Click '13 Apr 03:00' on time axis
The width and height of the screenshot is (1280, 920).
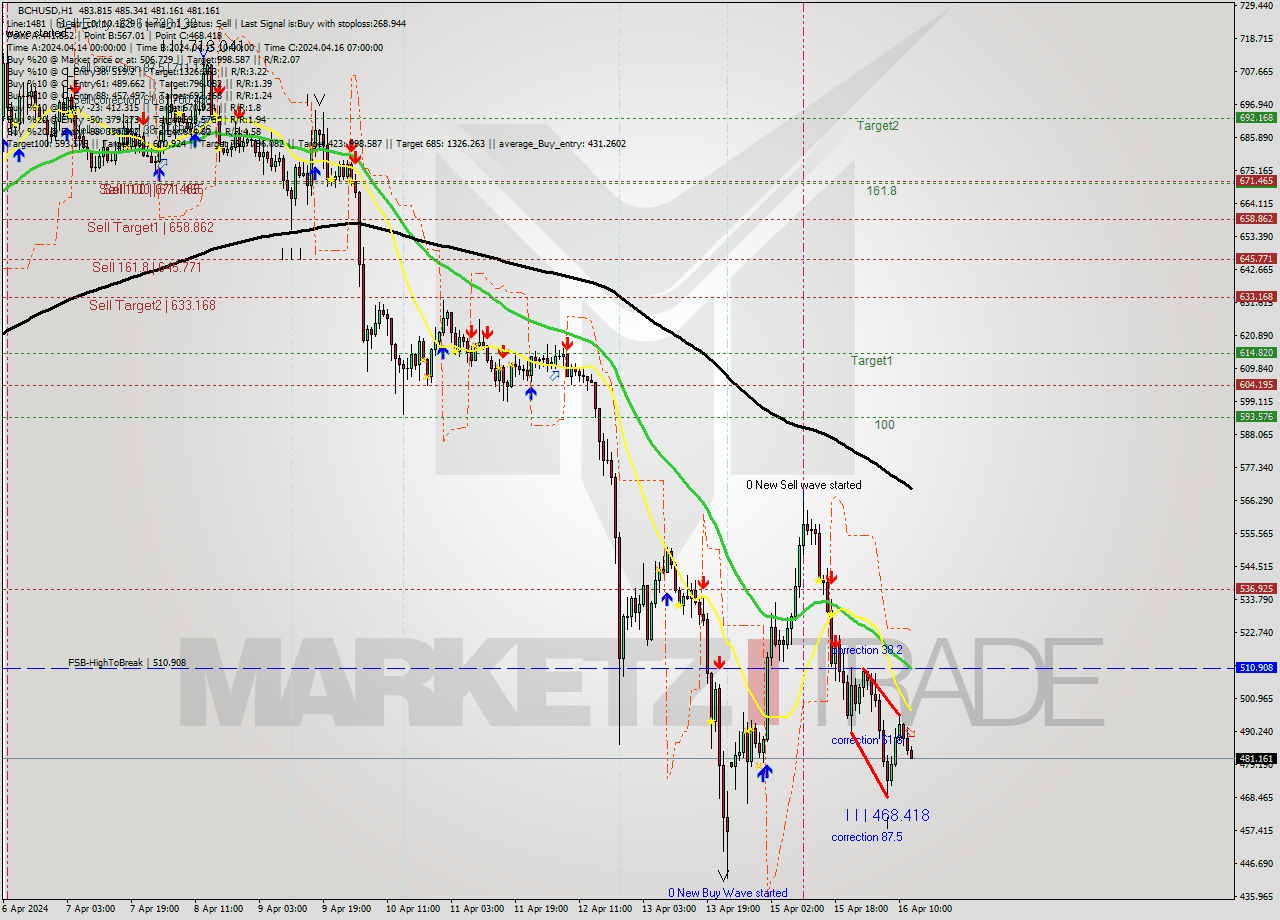[x=668, y=909]
